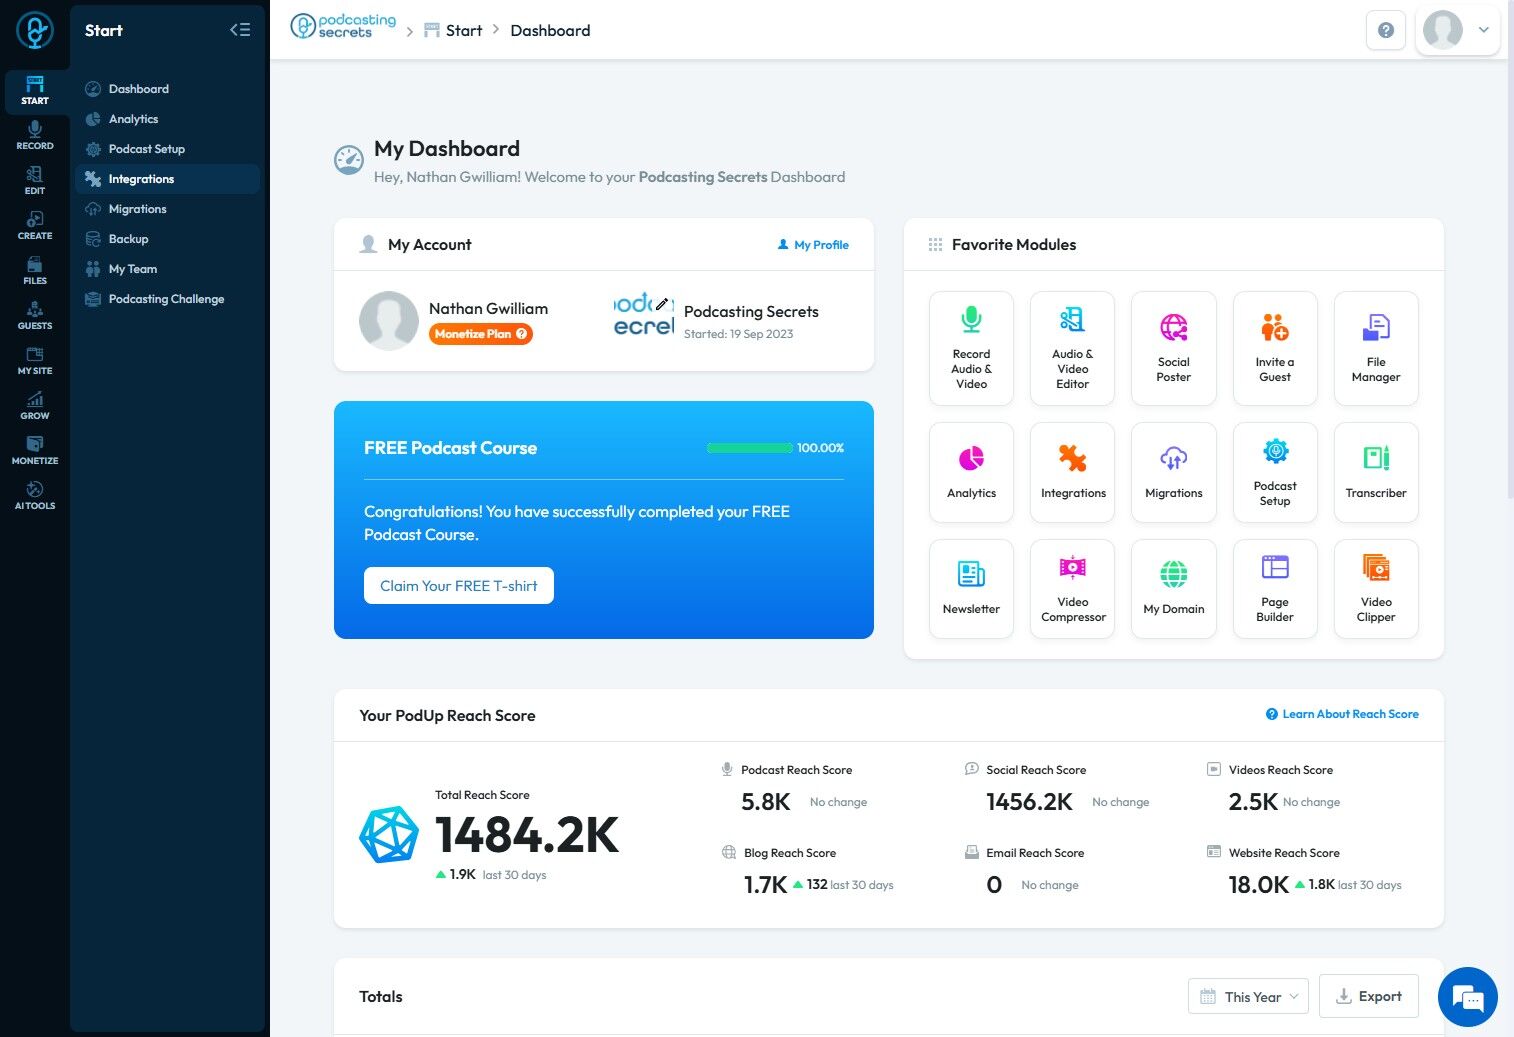
Task: Open the Invite a Guest module
Action: click(1275, 348)
